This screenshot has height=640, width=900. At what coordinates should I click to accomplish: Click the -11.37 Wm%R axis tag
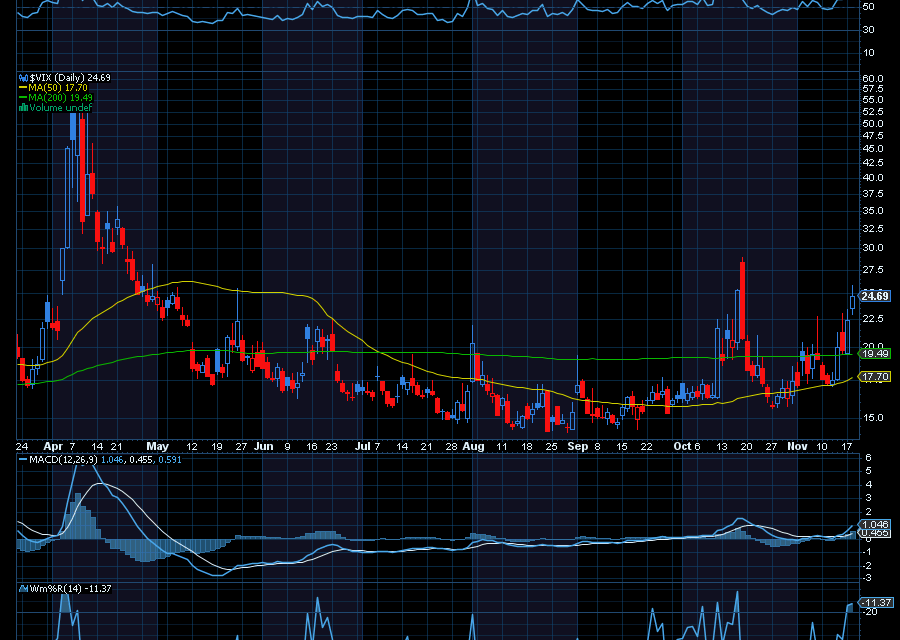tap(877, 602)
